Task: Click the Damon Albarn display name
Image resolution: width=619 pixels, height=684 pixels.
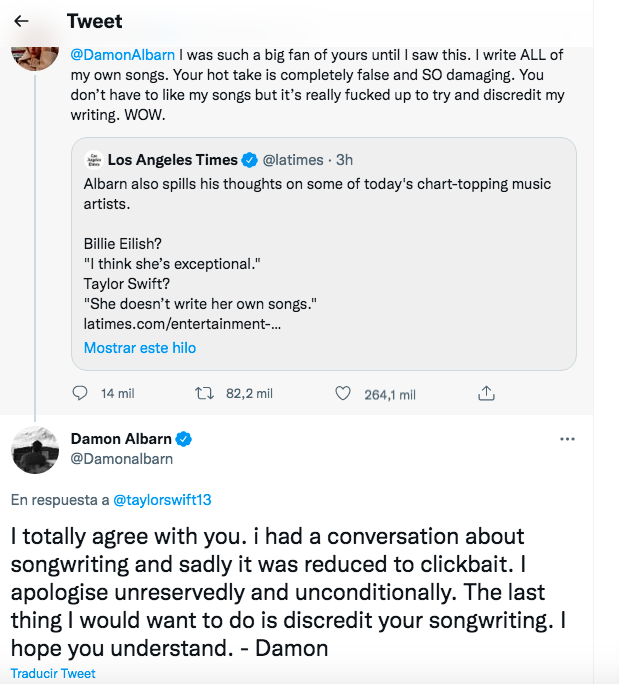Action: [x=121, y=439]
